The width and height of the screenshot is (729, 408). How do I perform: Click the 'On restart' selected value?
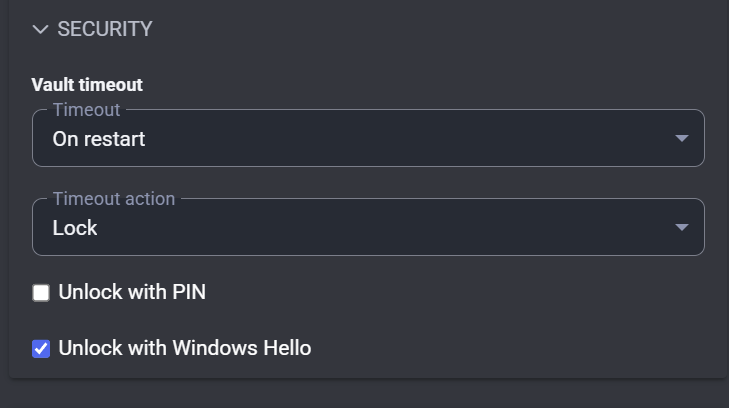coord(99,139)
